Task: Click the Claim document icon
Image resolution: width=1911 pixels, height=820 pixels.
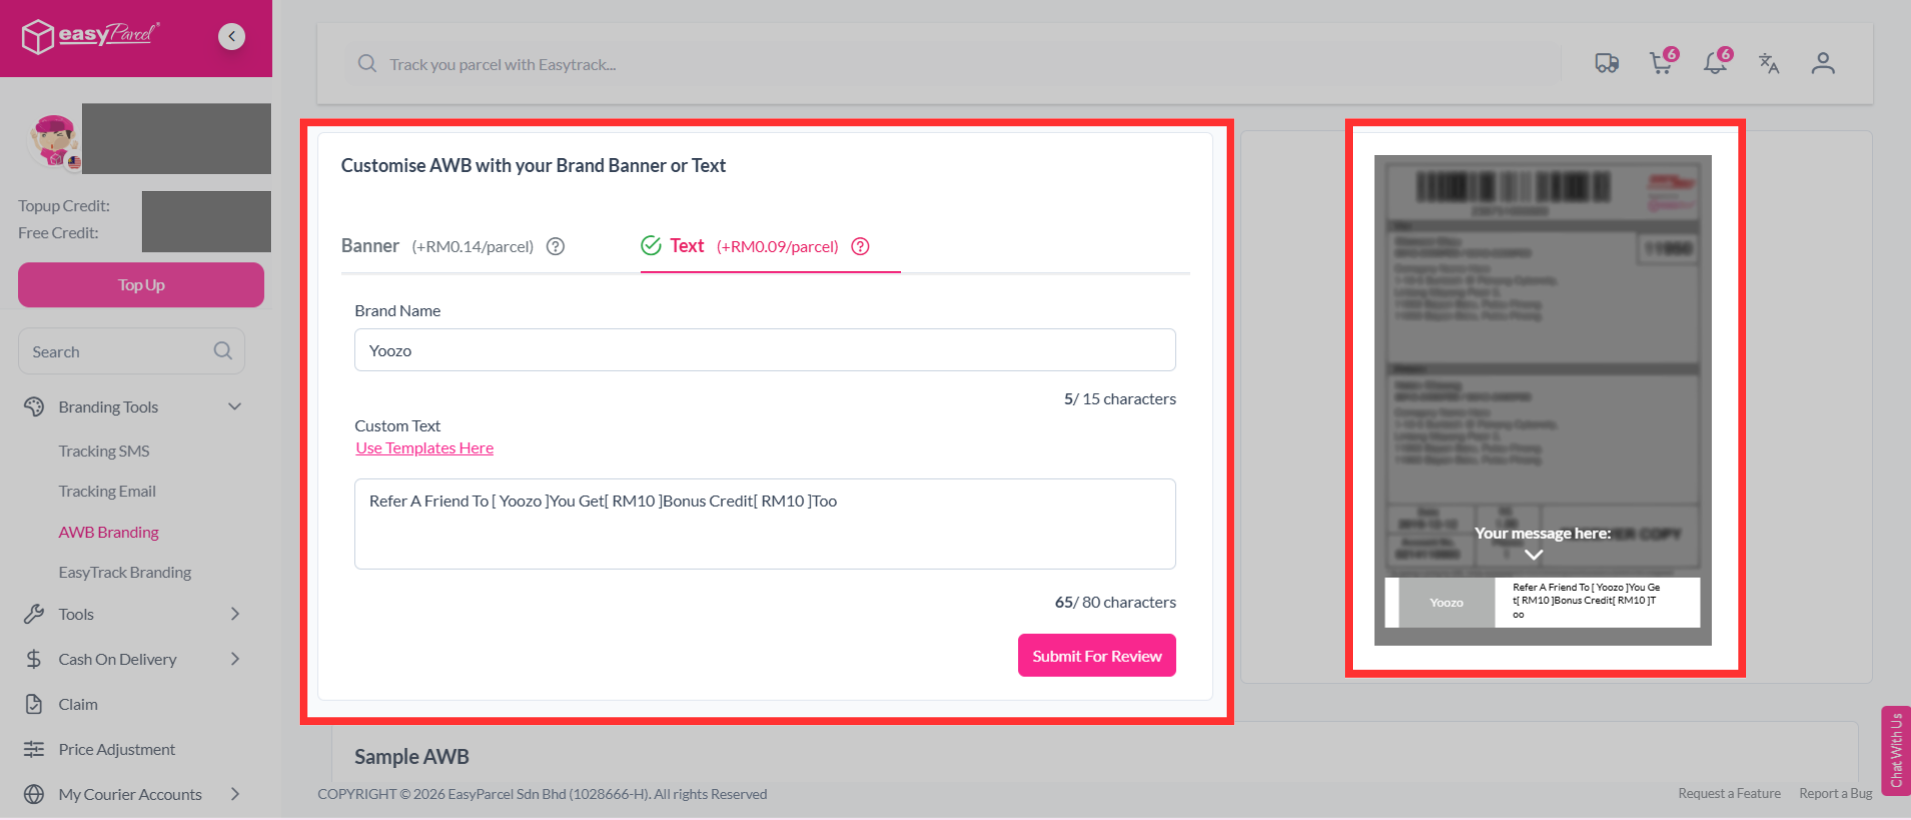Action: pos(34,704)
